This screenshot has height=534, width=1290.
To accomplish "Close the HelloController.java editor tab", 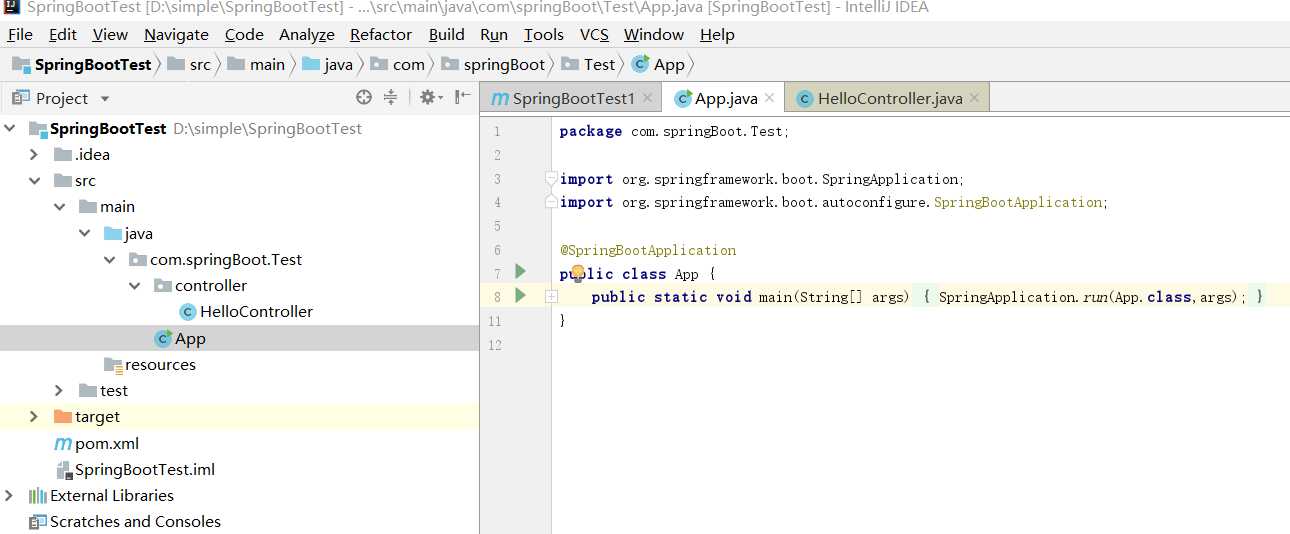I will pos(974,98).
